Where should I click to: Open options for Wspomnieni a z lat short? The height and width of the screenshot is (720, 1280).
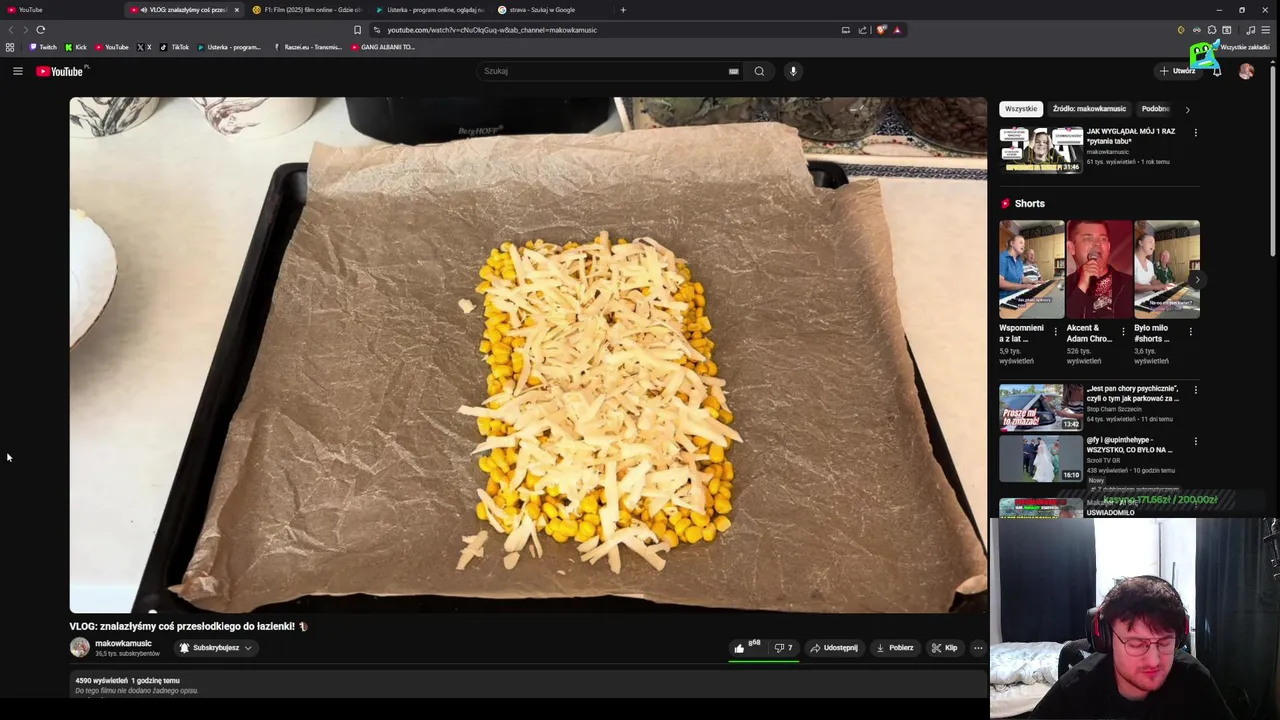[x=1055, y=331]
